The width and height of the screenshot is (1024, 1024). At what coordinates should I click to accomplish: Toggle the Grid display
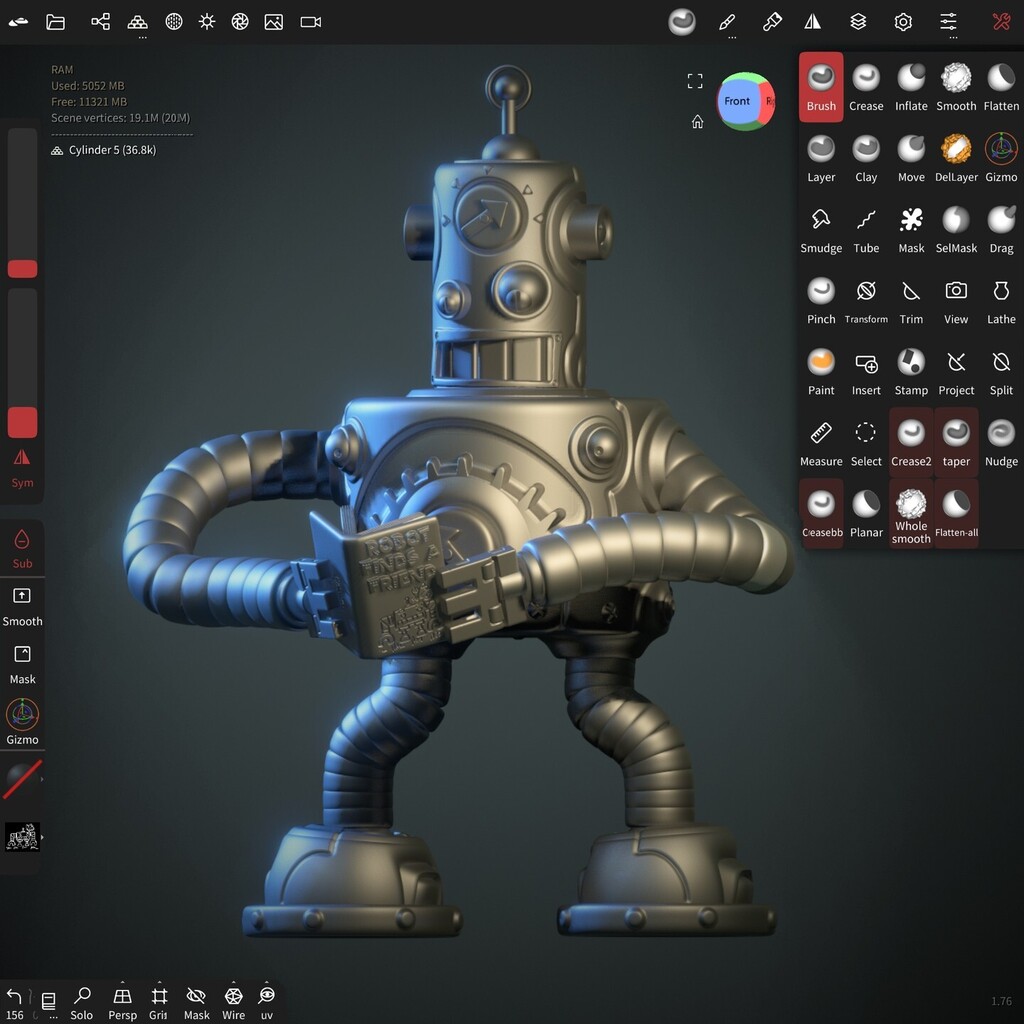[x=159, y=1003]
